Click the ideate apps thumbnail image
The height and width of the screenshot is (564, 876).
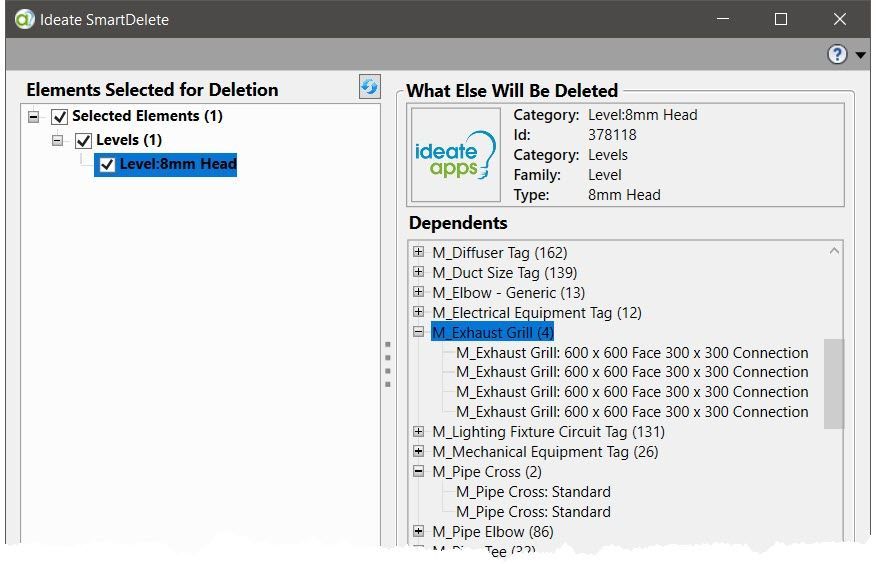coord(456,155)
